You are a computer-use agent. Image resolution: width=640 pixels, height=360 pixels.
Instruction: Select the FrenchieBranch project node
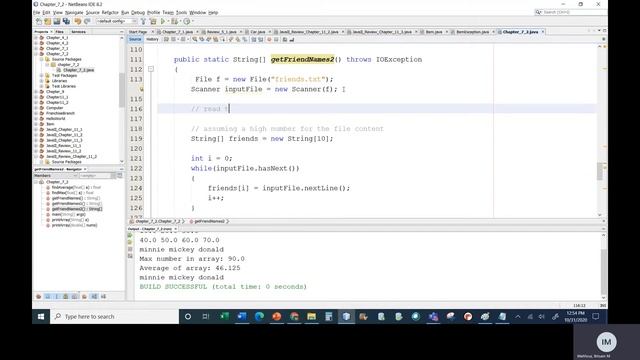(x=60, y=113)
